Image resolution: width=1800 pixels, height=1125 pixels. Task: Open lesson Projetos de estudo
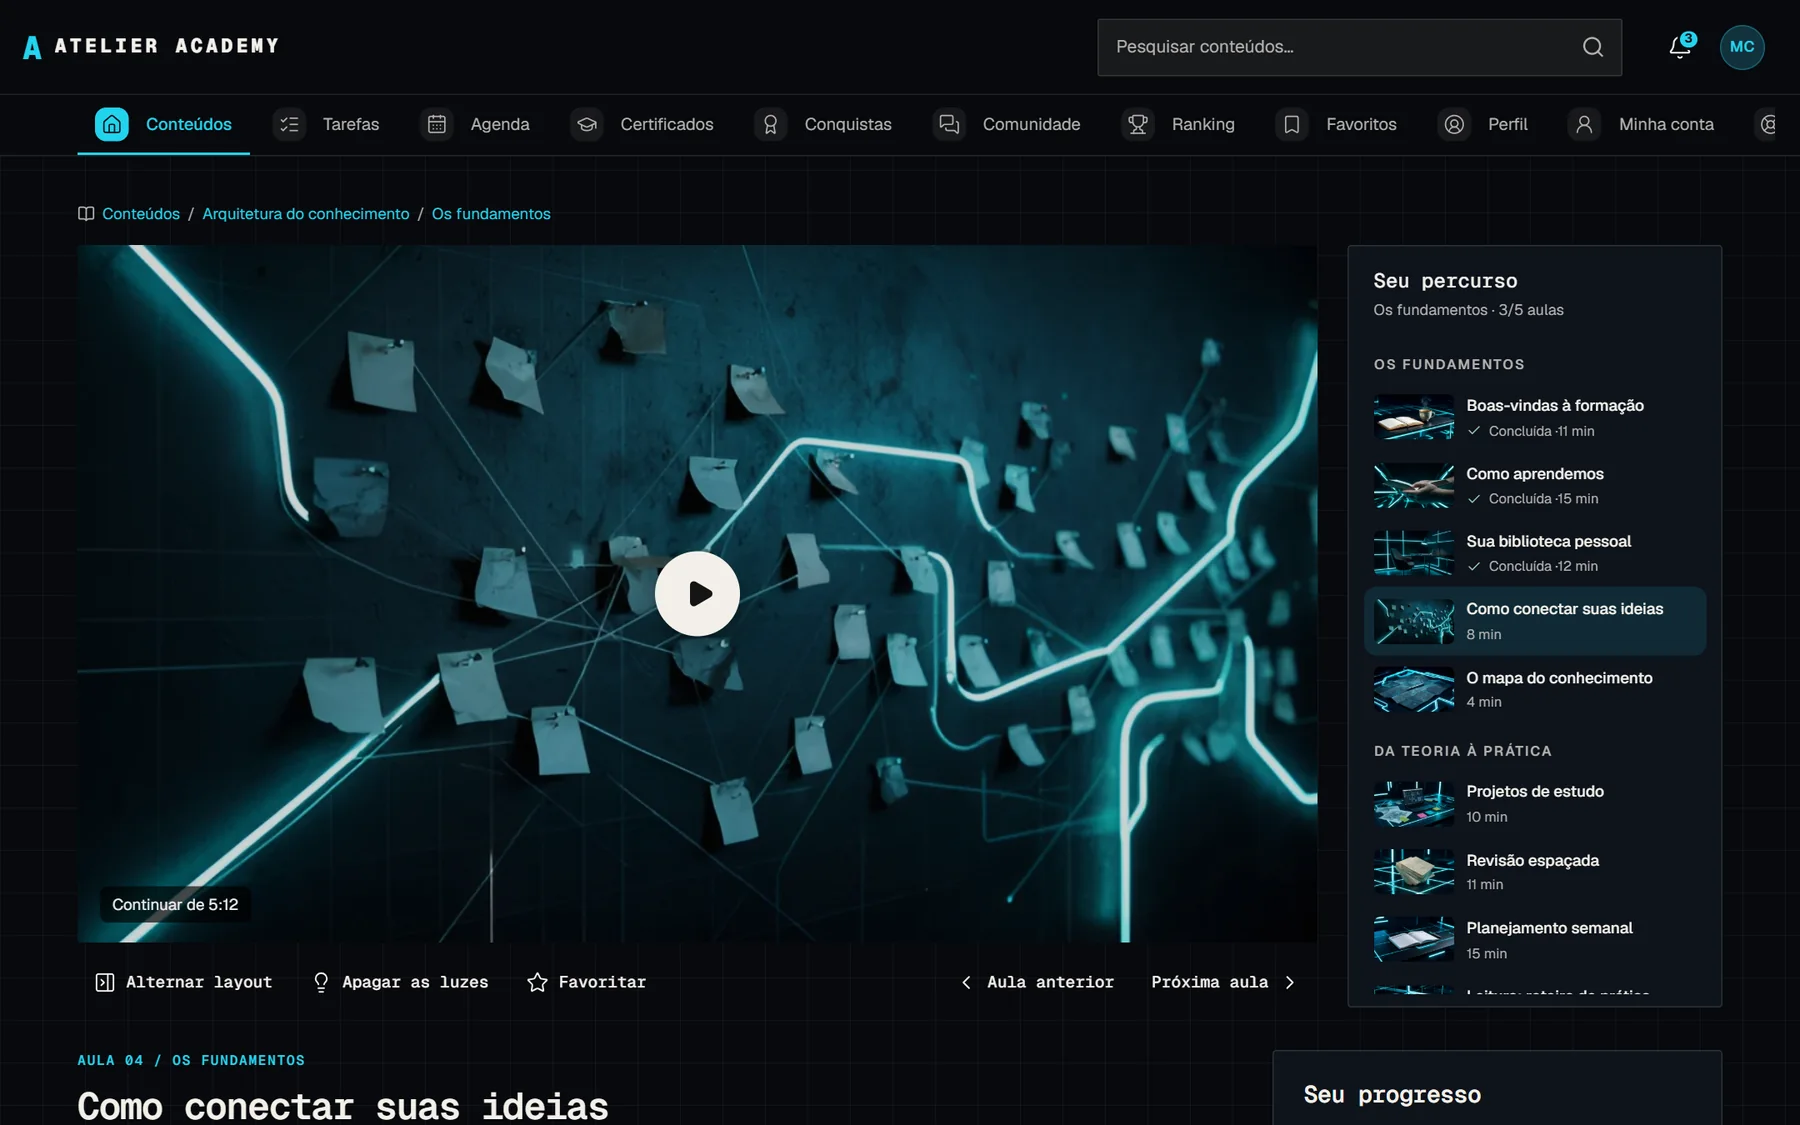click(x=1535, y=804)
